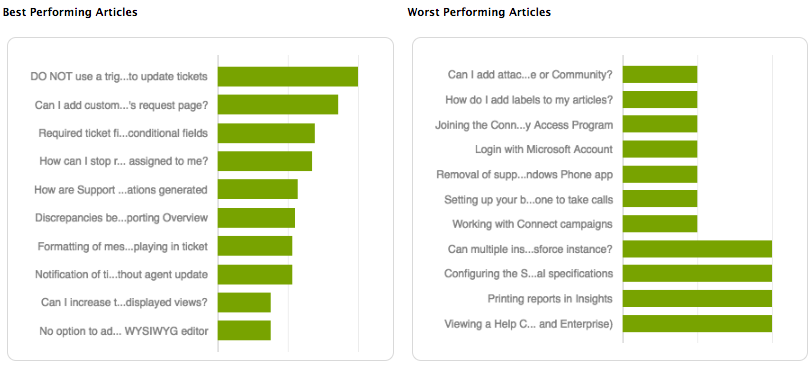This screenshot has width=812, height=366.
Task: Click the 'Required ticket fi...conditional fields' bar
Action: coord(266,133)
